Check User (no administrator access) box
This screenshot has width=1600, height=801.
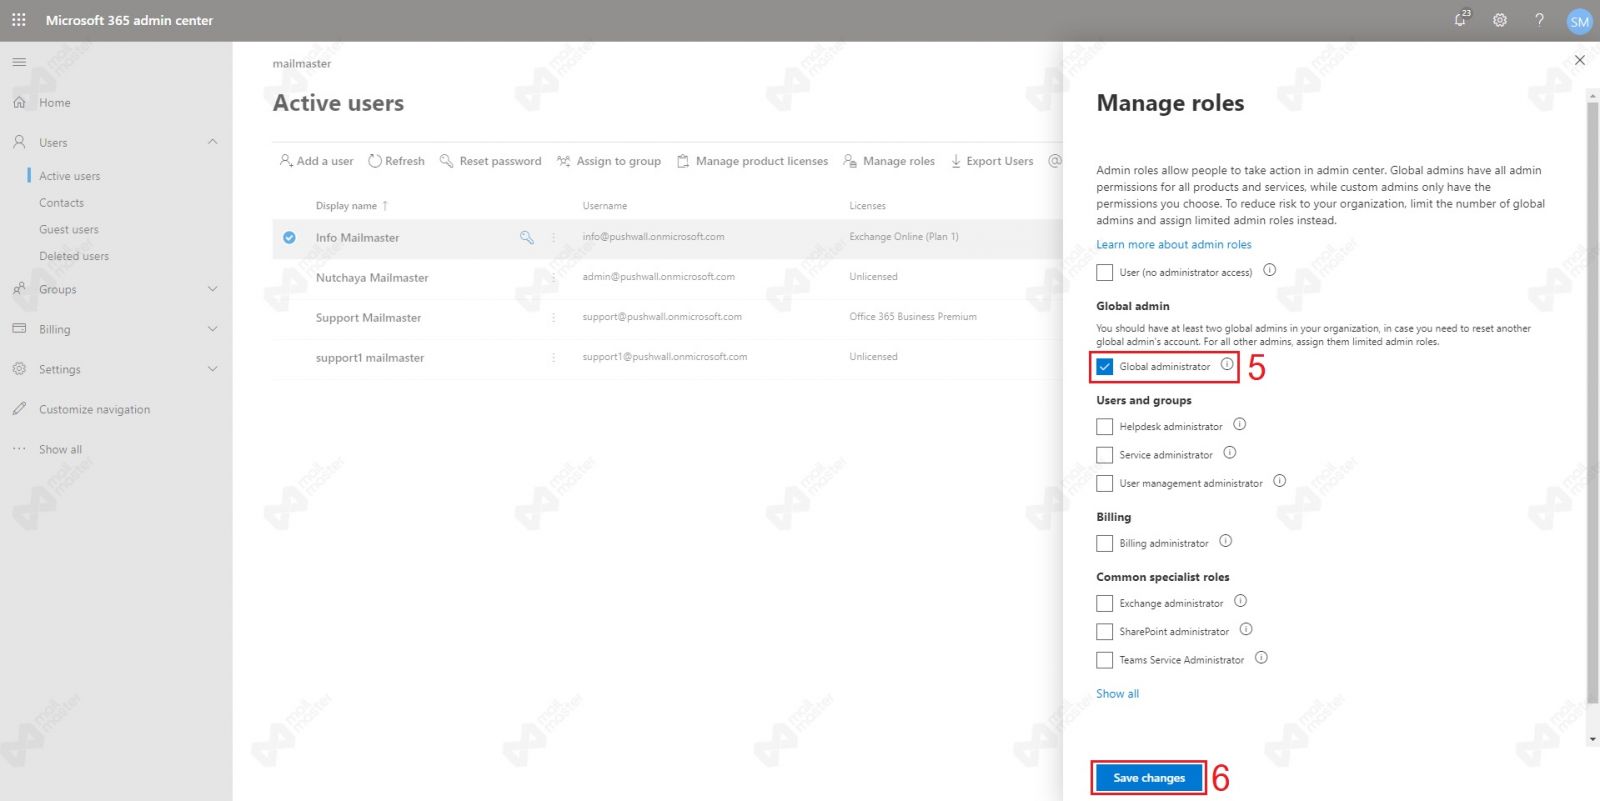[x=1105, y=272]
